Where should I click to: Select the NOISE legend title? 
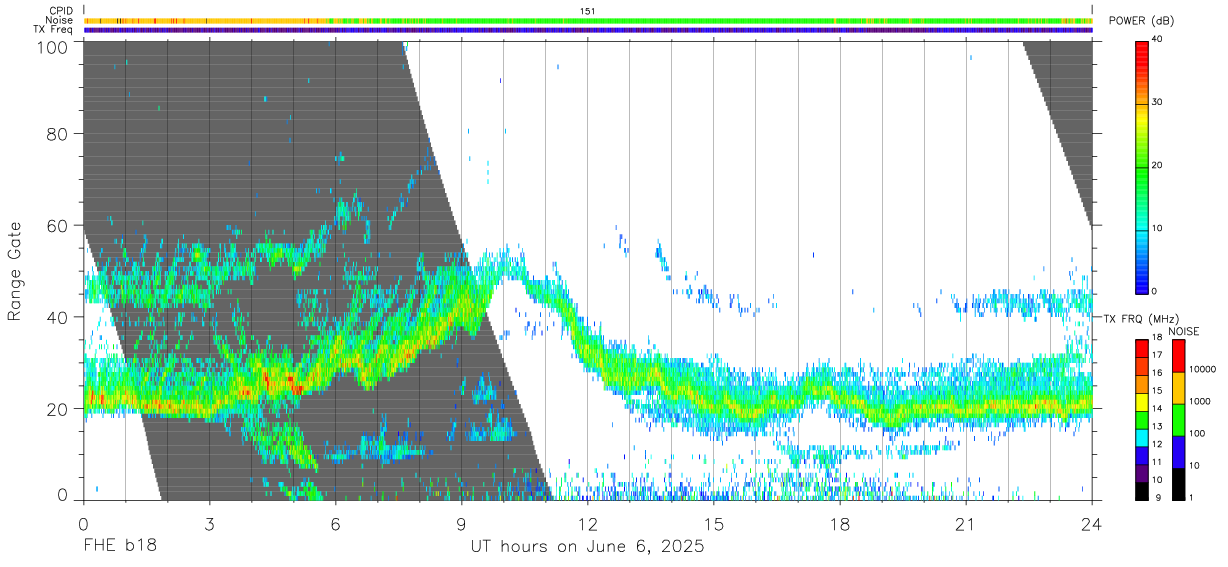click(x=1184, y=331)
